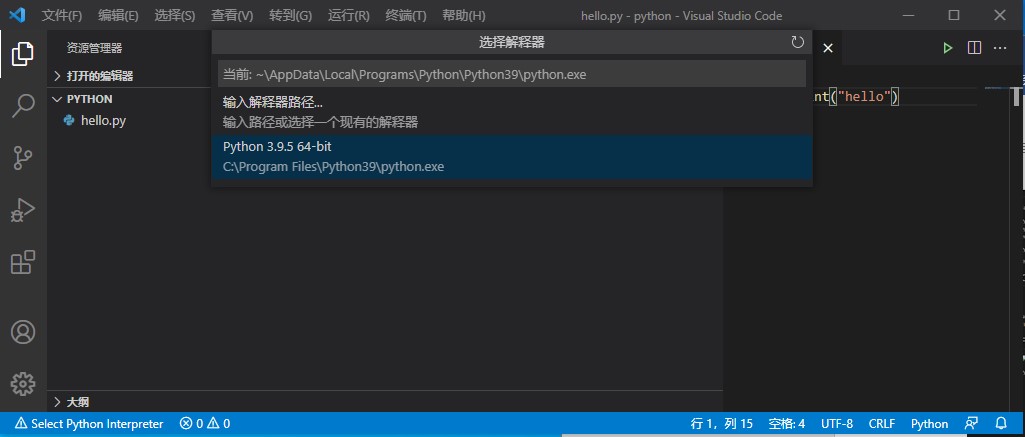Viewport: 1025px width, 437px height.
Task: Open the 终端(T) menu
Action: (x=405, y=16)
